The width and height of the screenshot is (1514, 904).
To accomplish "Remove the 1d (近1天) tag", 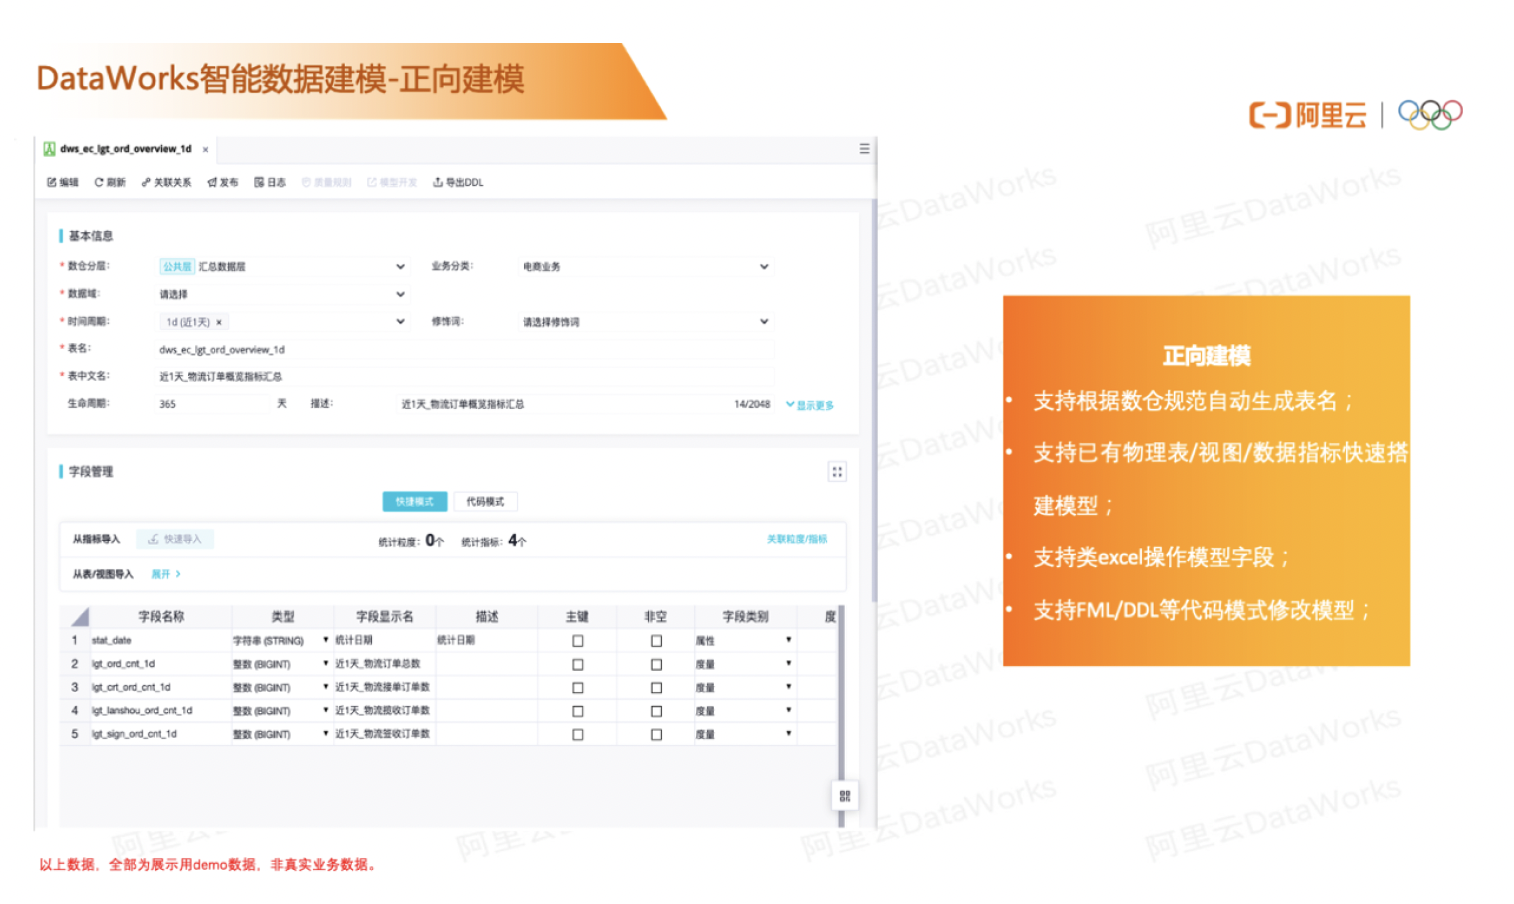I will (x=219, y=322).
